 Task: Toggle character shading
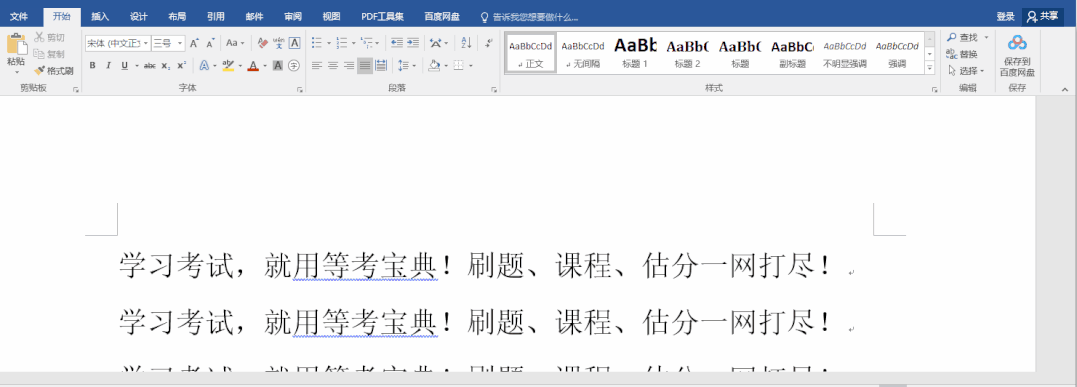(x=278, y=66)
